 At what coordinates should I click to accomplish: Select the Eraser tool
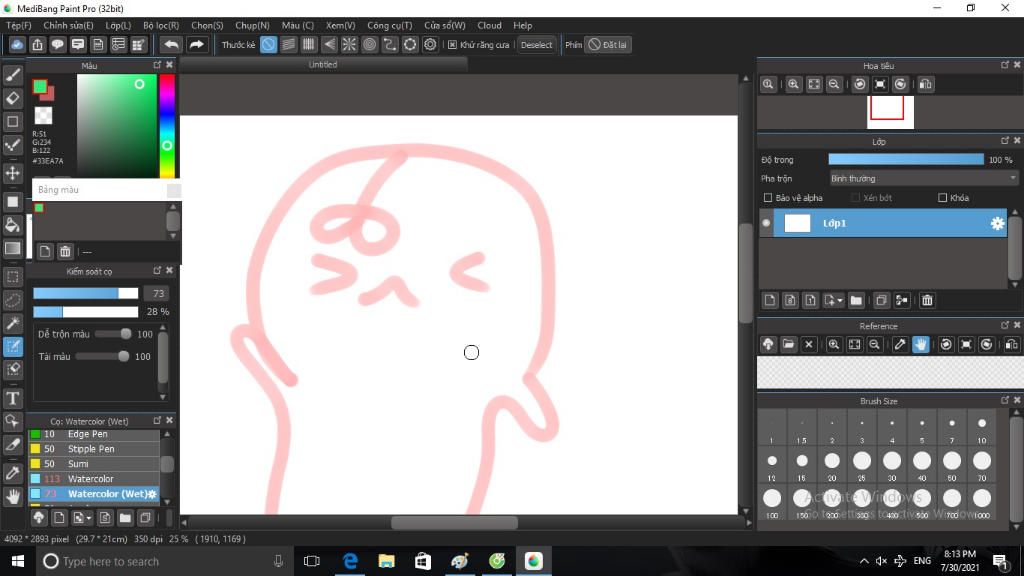[x=12, y=99]
